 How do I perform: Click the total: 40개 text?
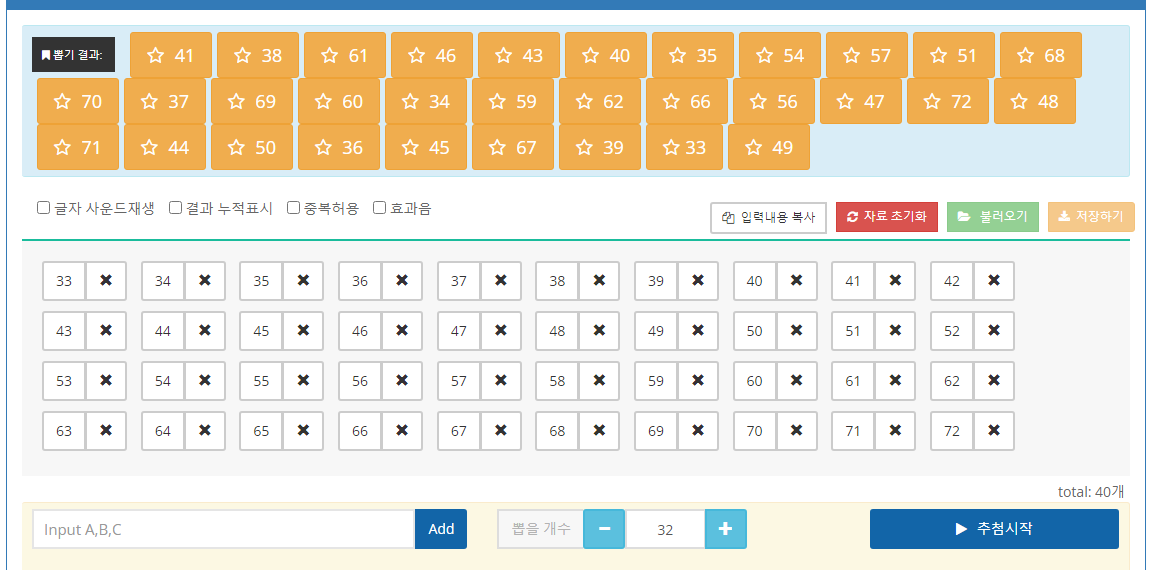1090,491
